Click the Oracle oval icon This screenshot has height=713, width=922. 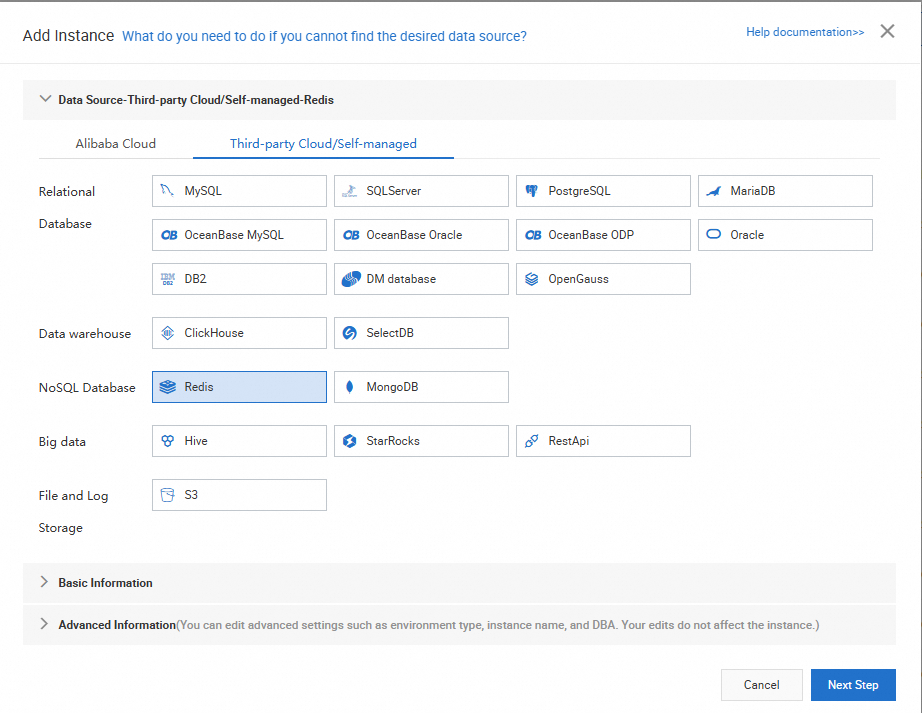pos(713,234)
